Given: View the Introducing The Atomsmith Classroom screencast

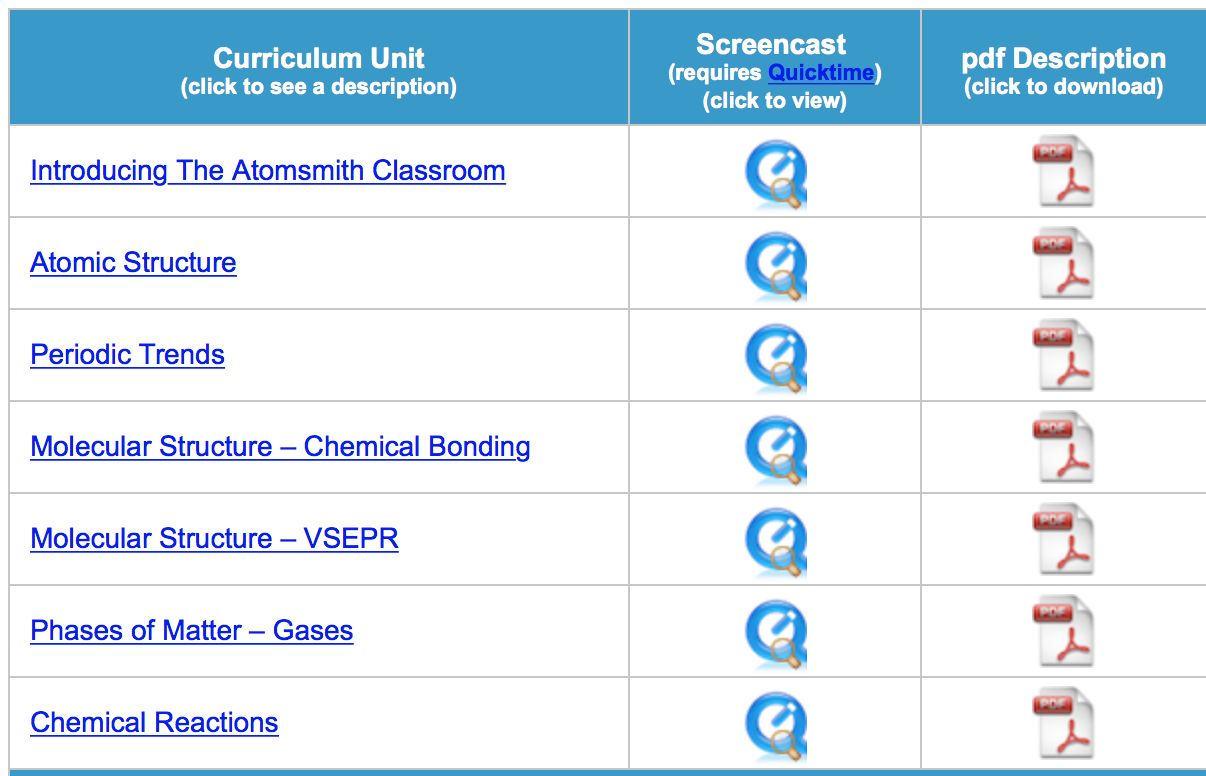Looking at the screenshot, I should click(775, 176).
